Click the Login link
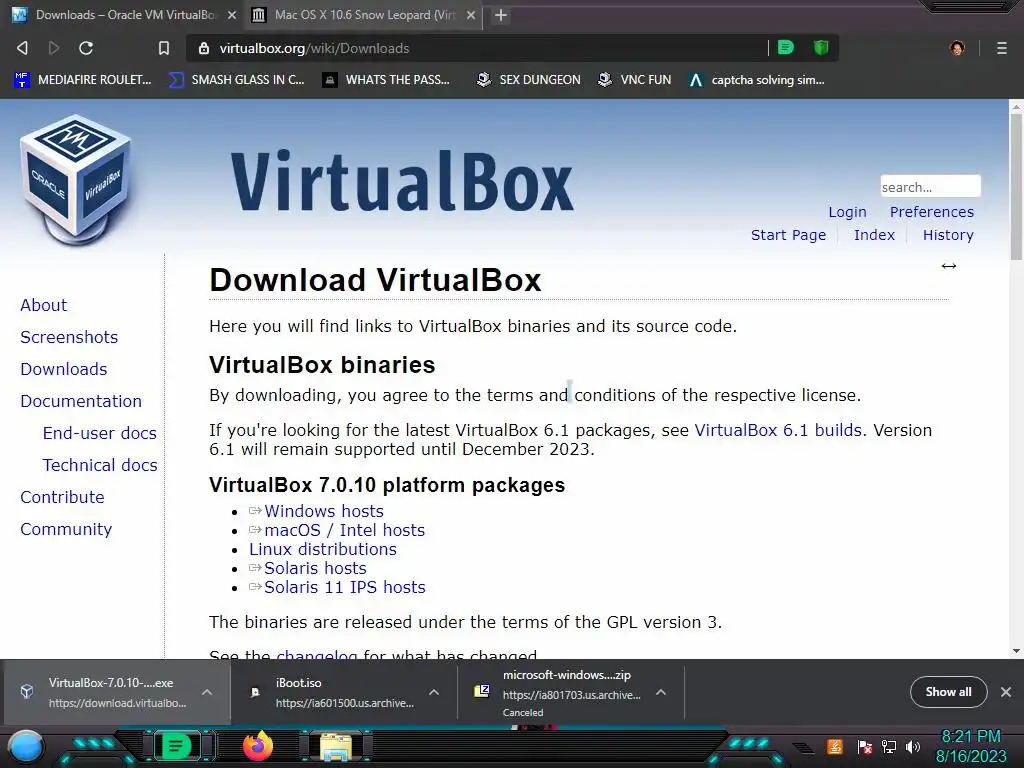1024x768 pixels. tap(847, 212)
